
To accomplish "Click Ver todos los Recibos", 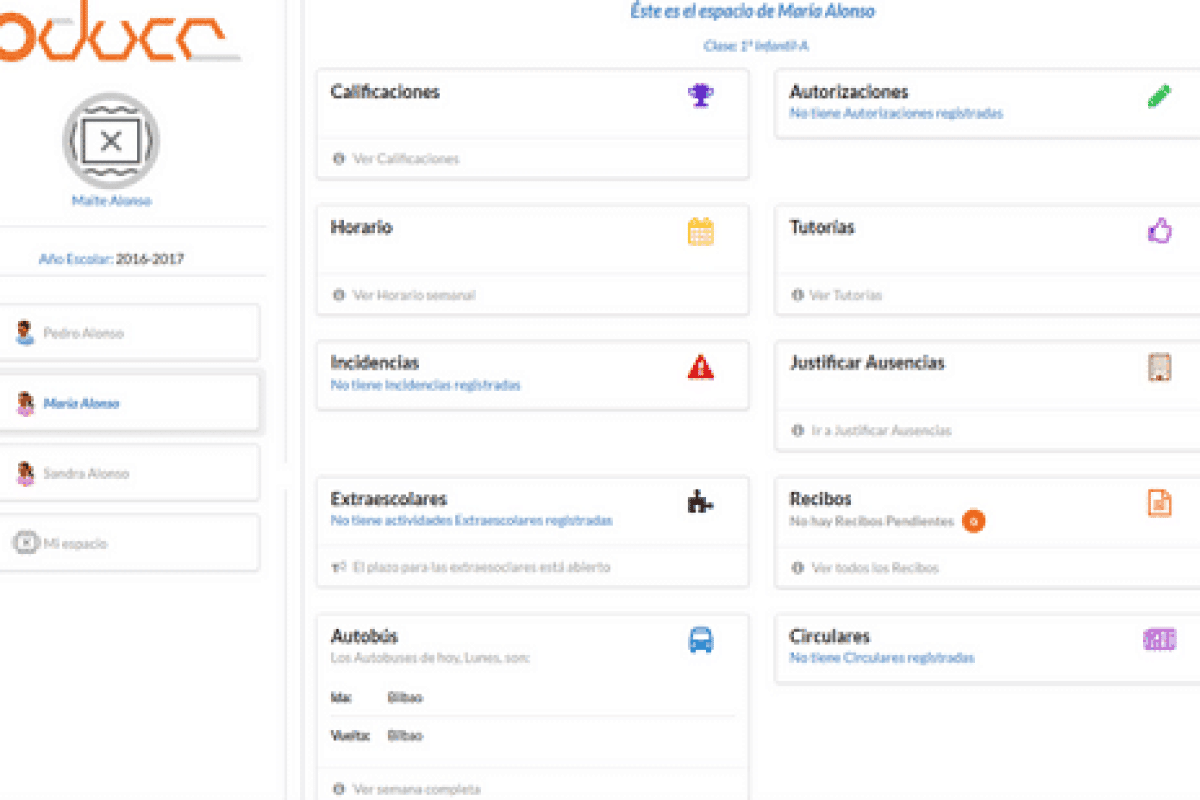I will 875,568.
